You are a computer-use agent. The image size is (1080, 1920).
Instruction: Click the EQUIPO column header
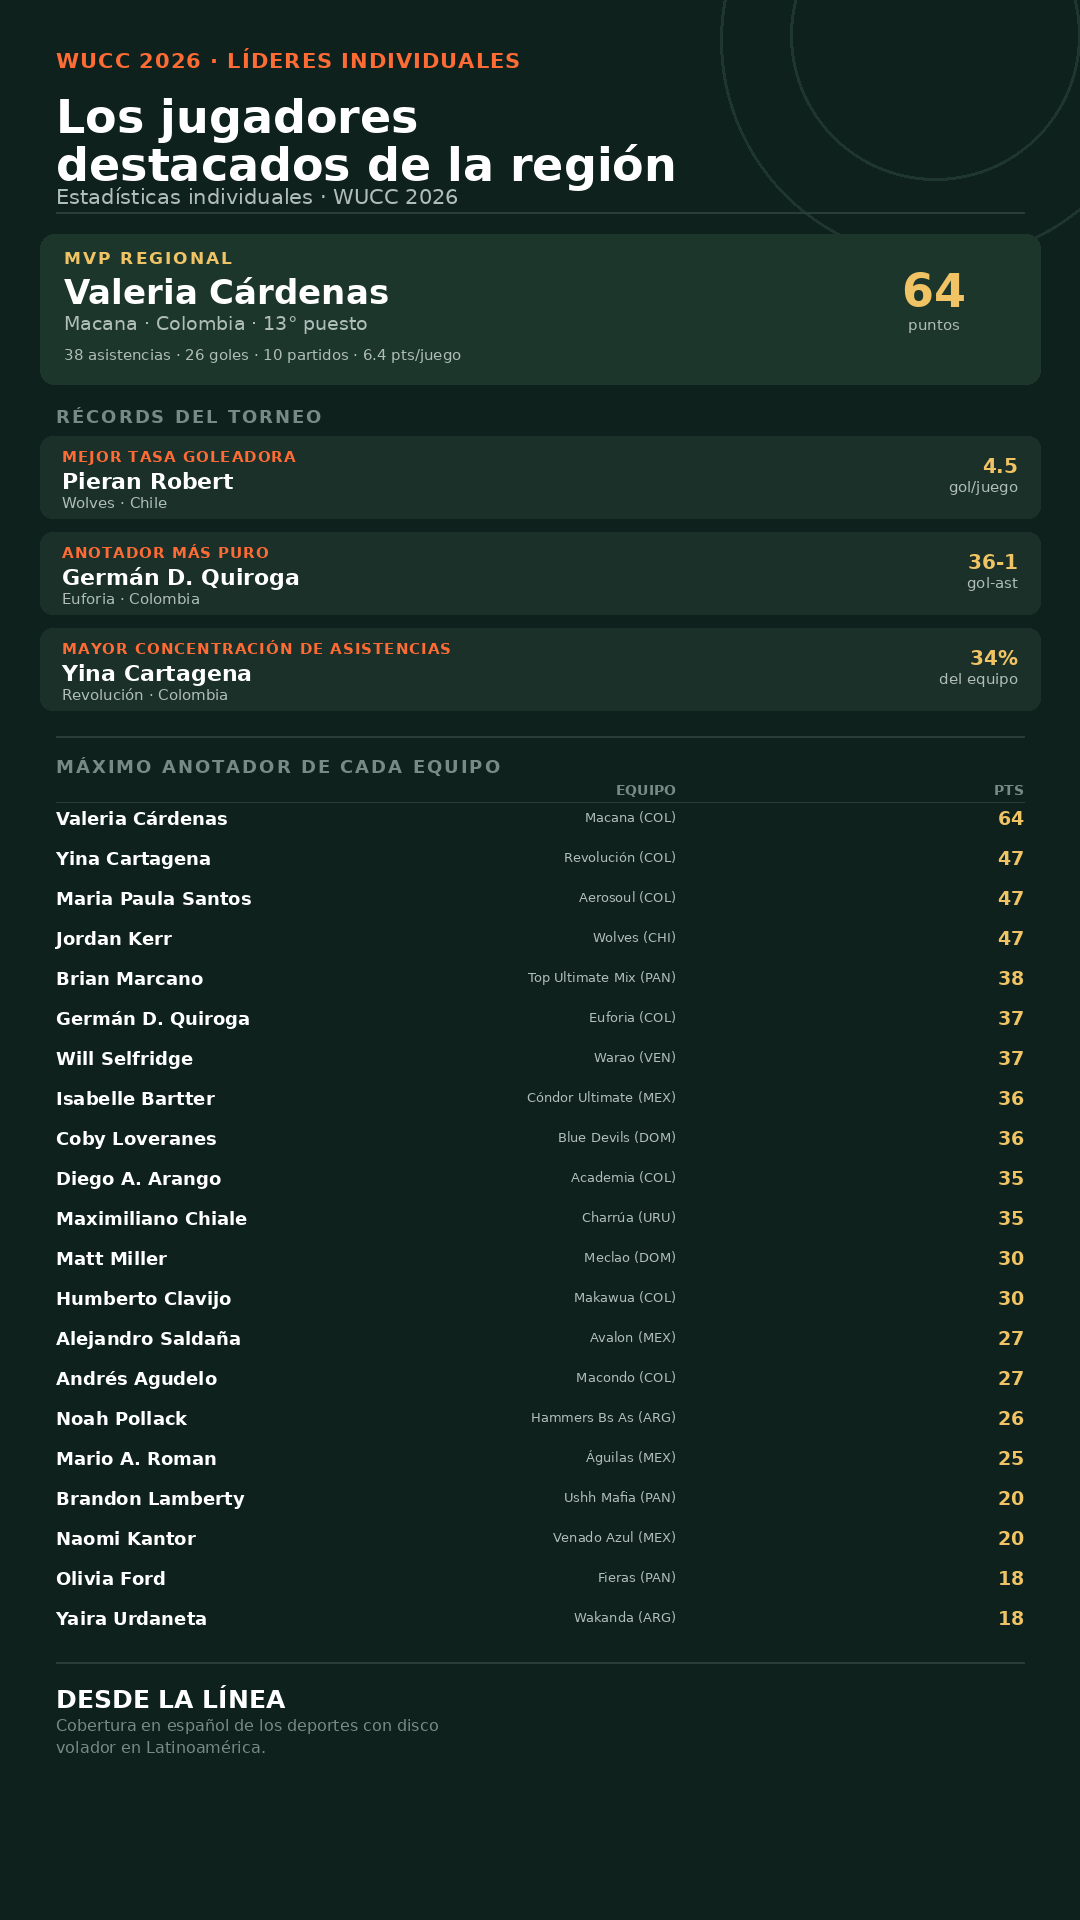pos(646,790)
